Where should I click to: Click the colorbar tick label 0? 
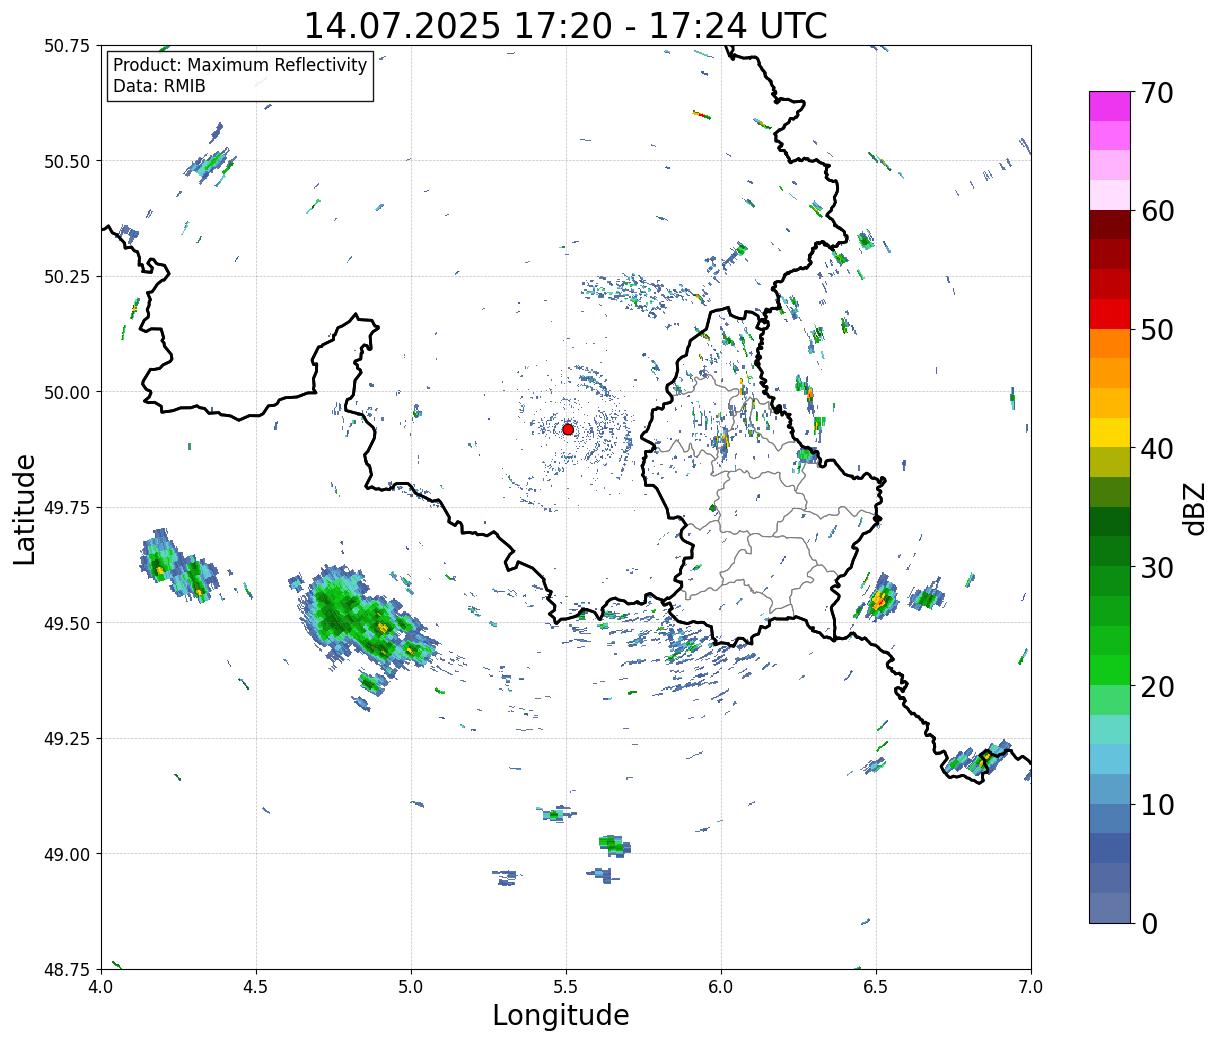point(1148,924)
